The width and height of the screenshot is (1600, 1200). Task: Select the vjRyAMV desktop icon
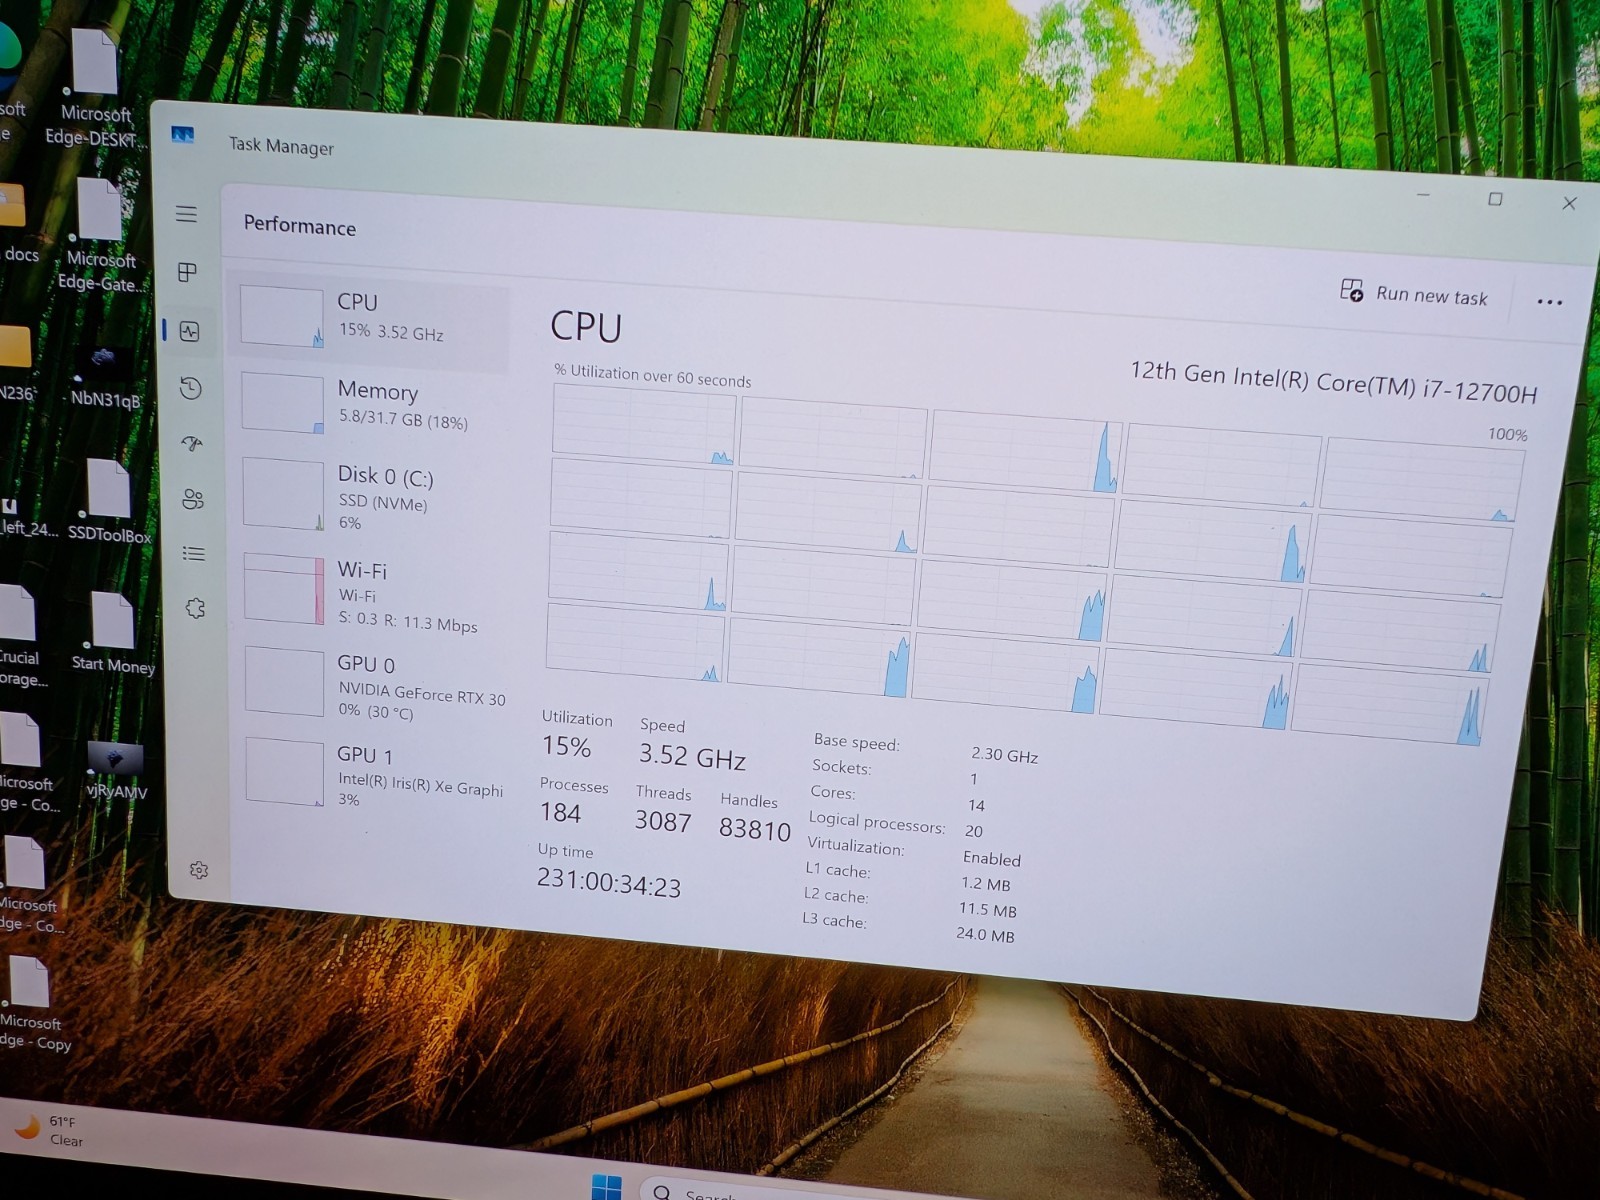coord(116,770)
